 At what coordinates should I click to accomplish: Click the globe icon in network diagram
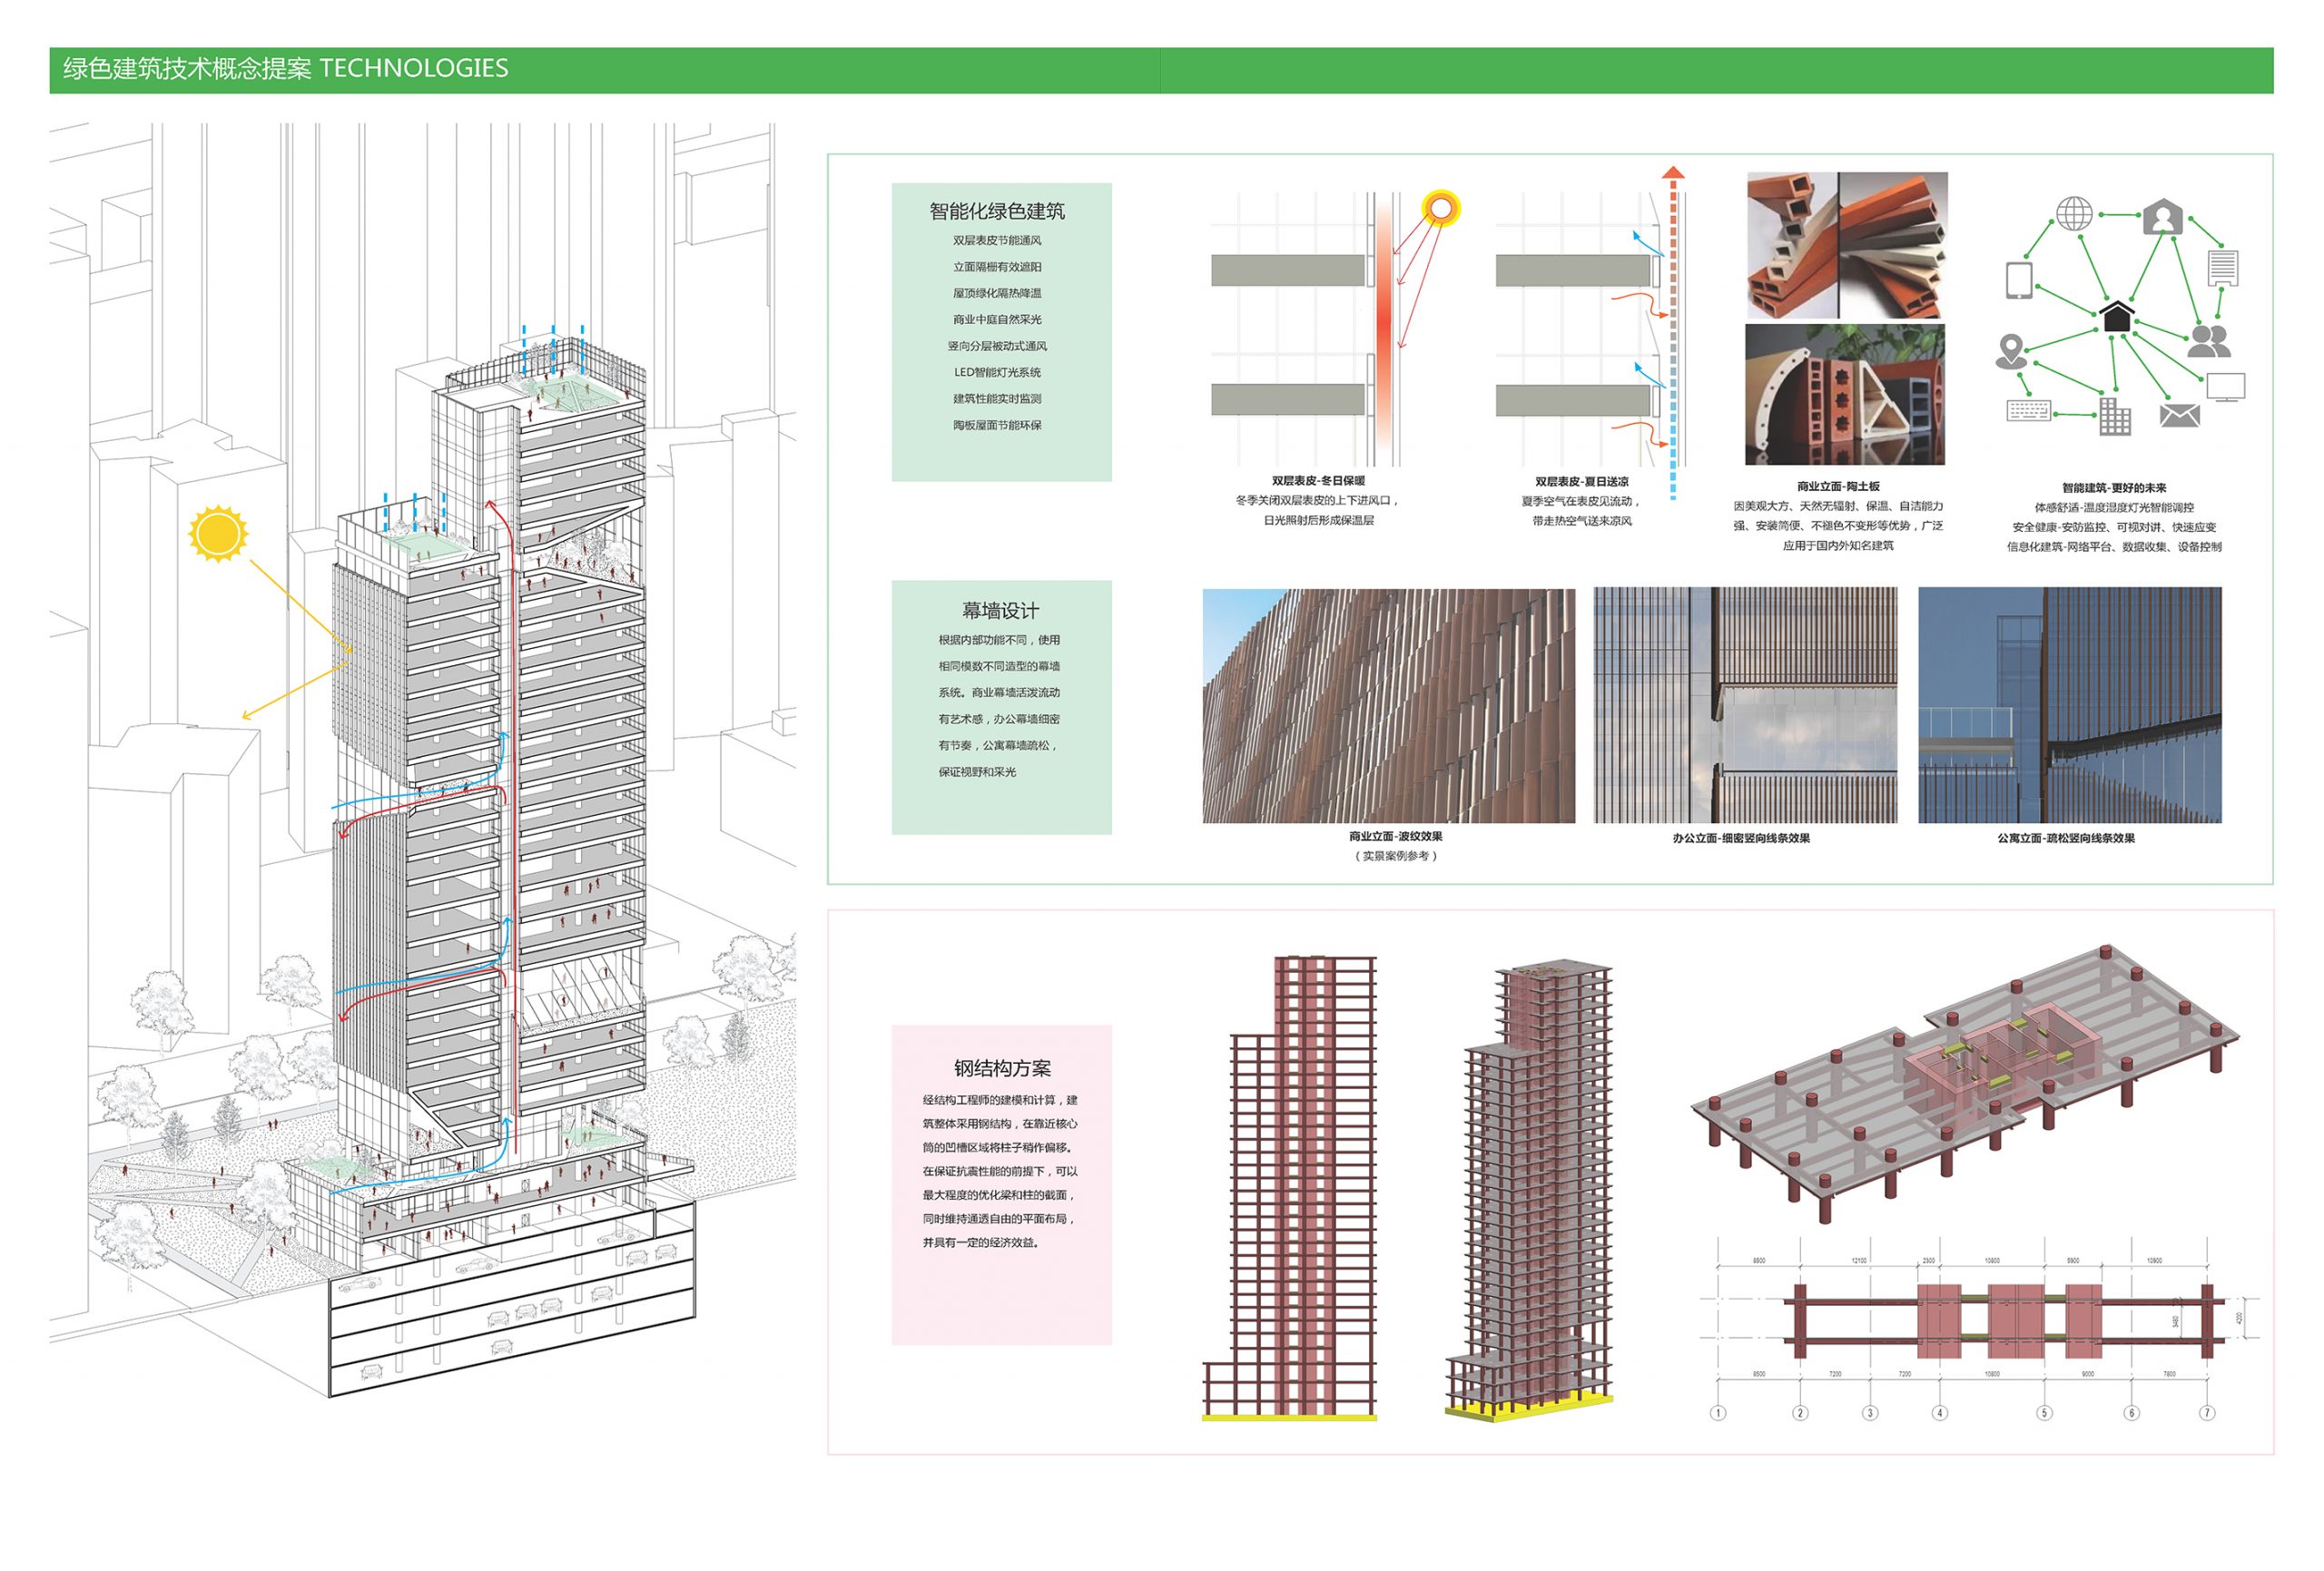[x=2074, y=213]
